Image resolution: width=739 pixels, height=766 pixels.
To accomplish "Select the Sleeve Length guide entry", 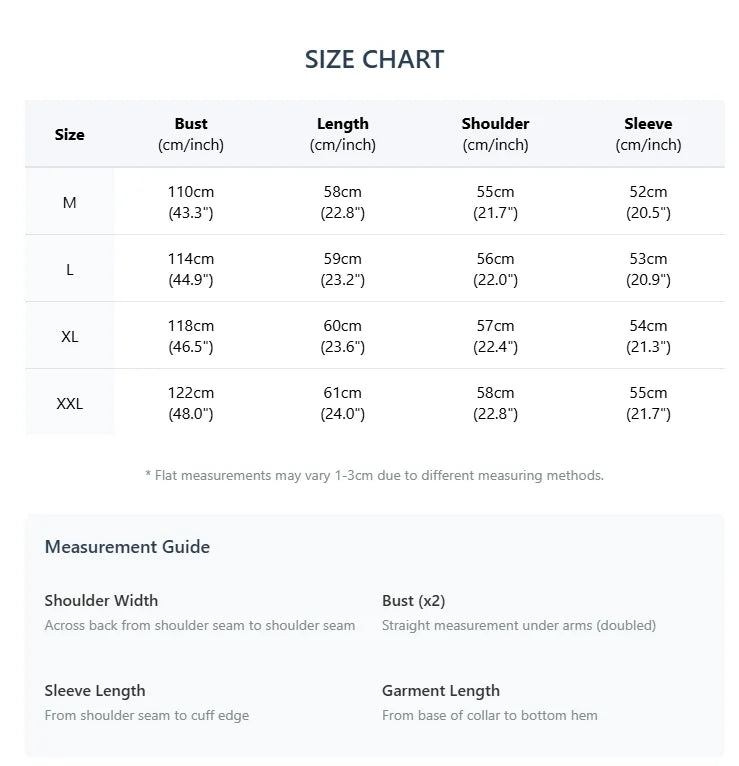I will (x=95, y=691).
